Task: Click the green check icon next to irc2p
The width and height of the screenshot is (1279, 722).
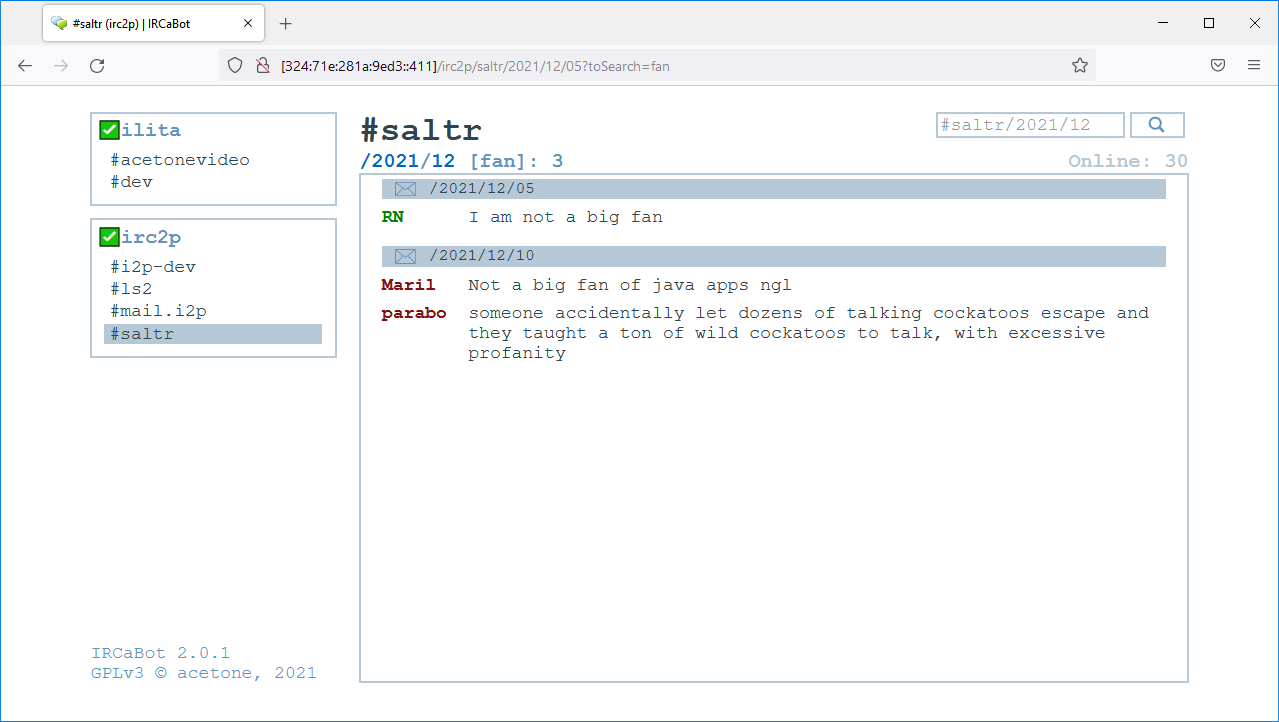Action: click(x=109, y=237)
